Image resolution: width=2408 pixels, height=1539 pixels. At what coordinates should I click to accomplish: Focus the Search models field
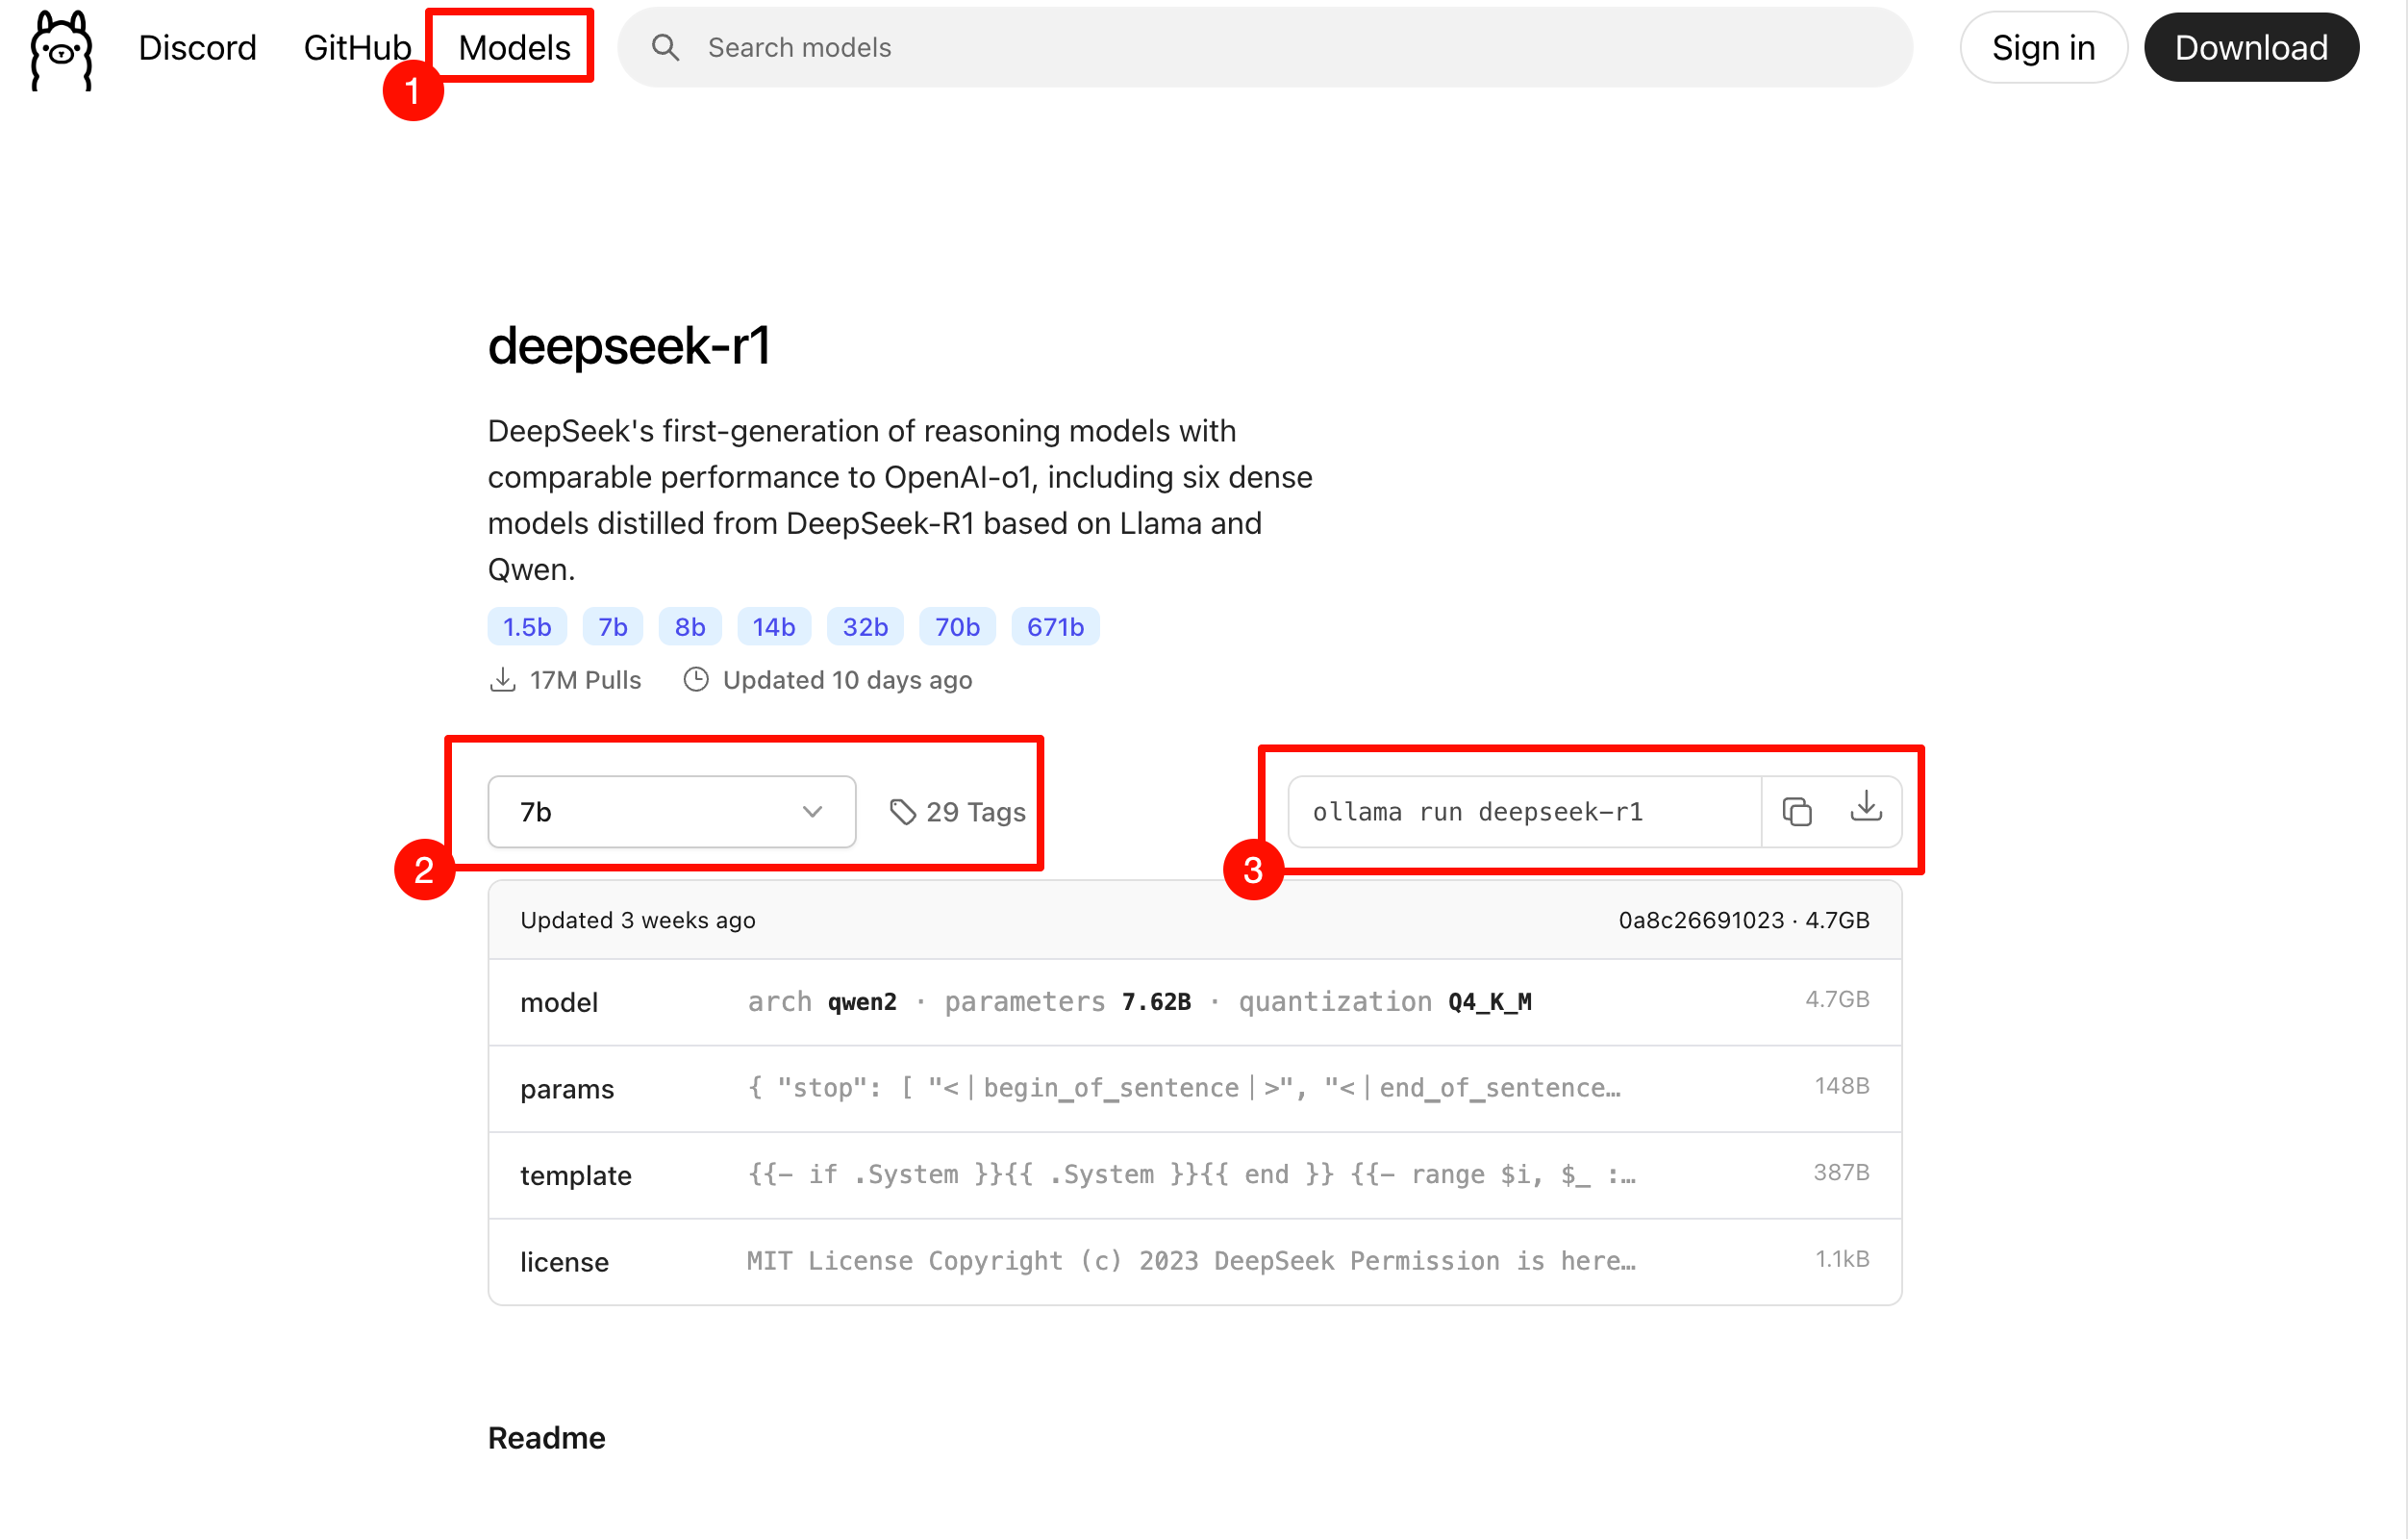pyautogui.click(x=1290, y=47)
